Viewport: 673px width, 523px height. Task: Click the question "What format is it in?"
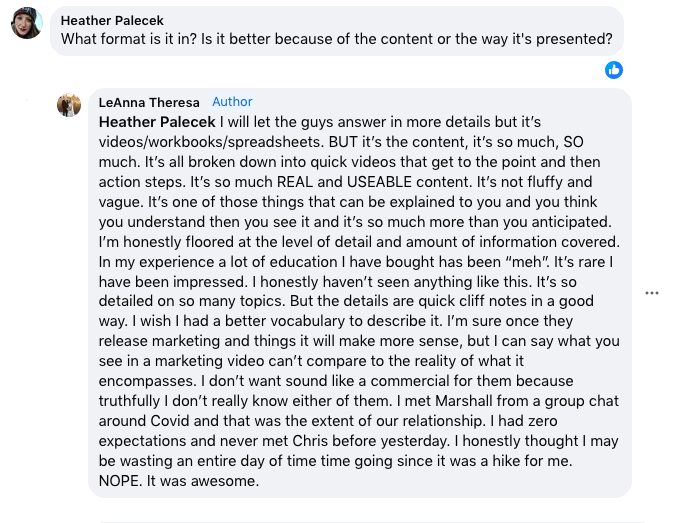(x=129, y=39)
